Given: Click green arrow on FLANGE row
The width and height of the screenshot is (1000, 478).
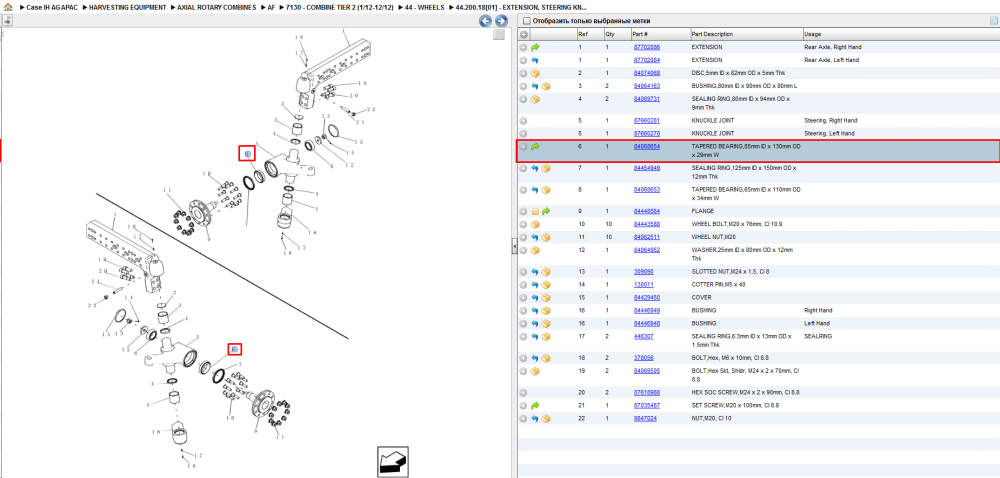Looking at the screenshot, I should click(546, 211).
